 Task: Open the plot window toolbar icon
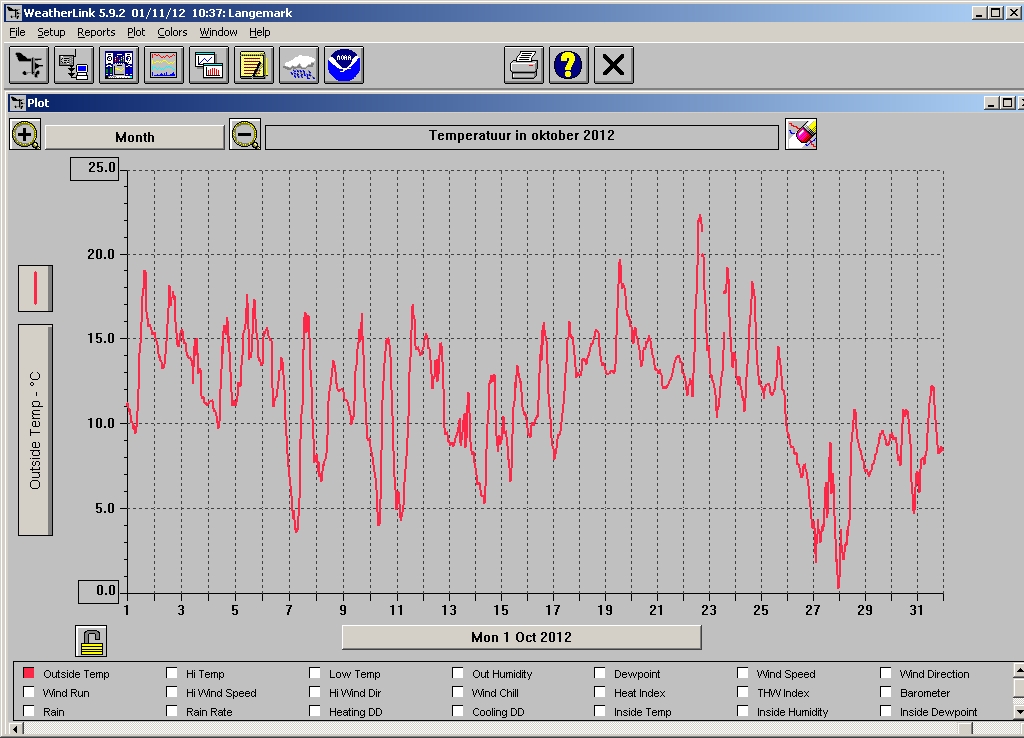pos(209,65)
